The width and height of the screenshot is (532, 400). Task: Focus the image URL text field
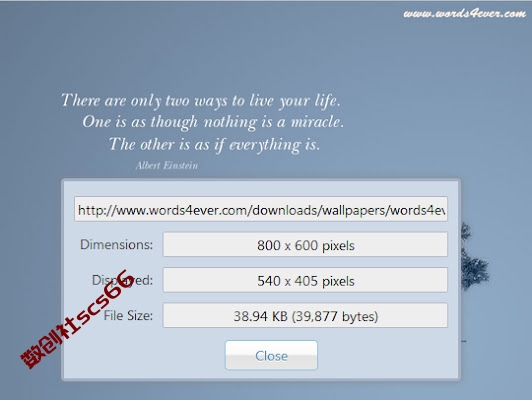(261, 209)
